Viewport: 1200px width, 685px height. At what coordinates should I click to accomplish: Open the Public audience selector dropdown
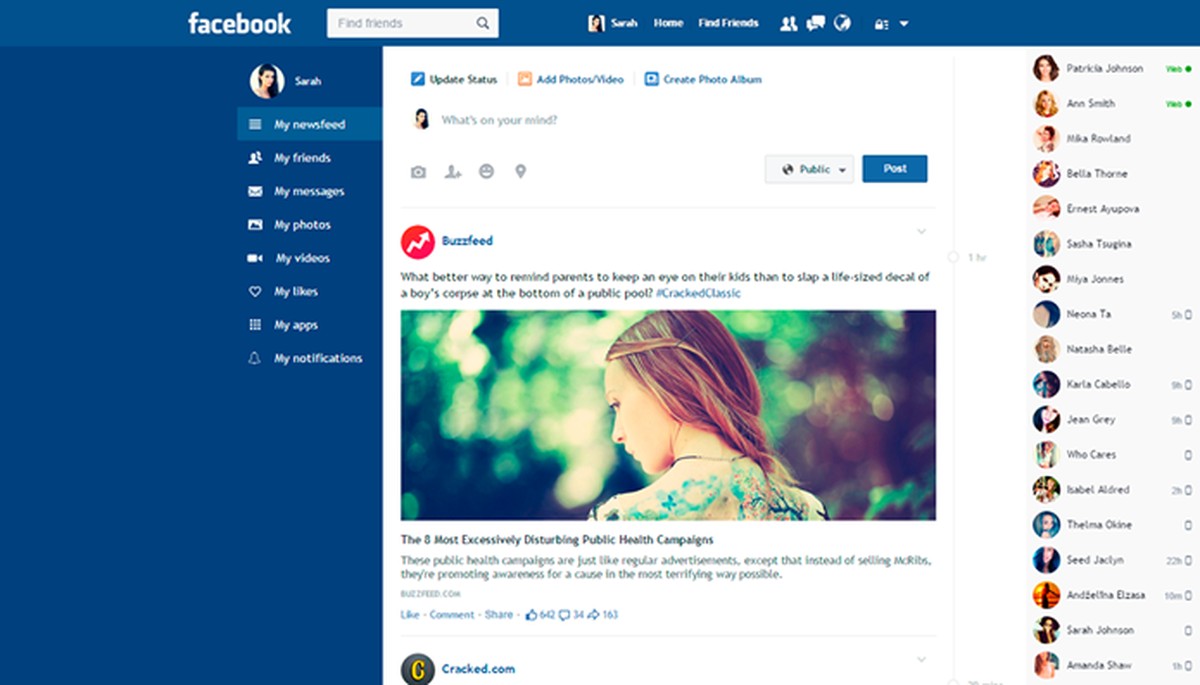(x=809, y=169)
